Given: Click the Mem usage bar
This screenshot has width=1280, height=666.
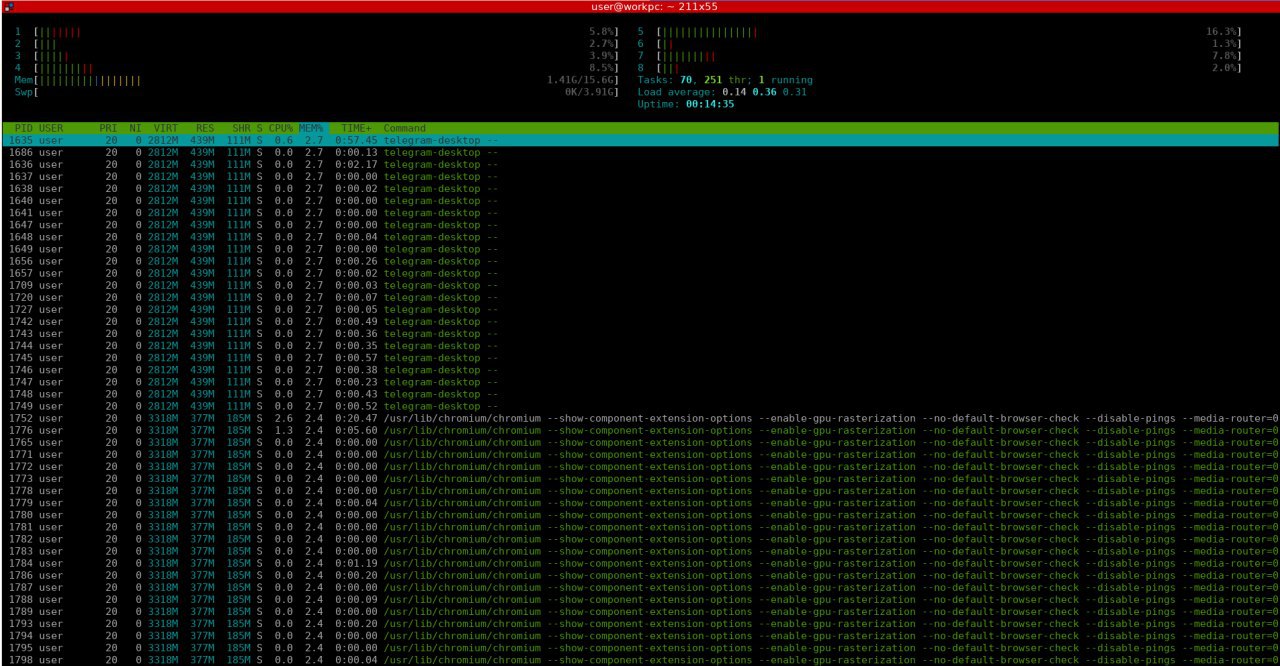Looking at the screenshot, I should point(319,80).
